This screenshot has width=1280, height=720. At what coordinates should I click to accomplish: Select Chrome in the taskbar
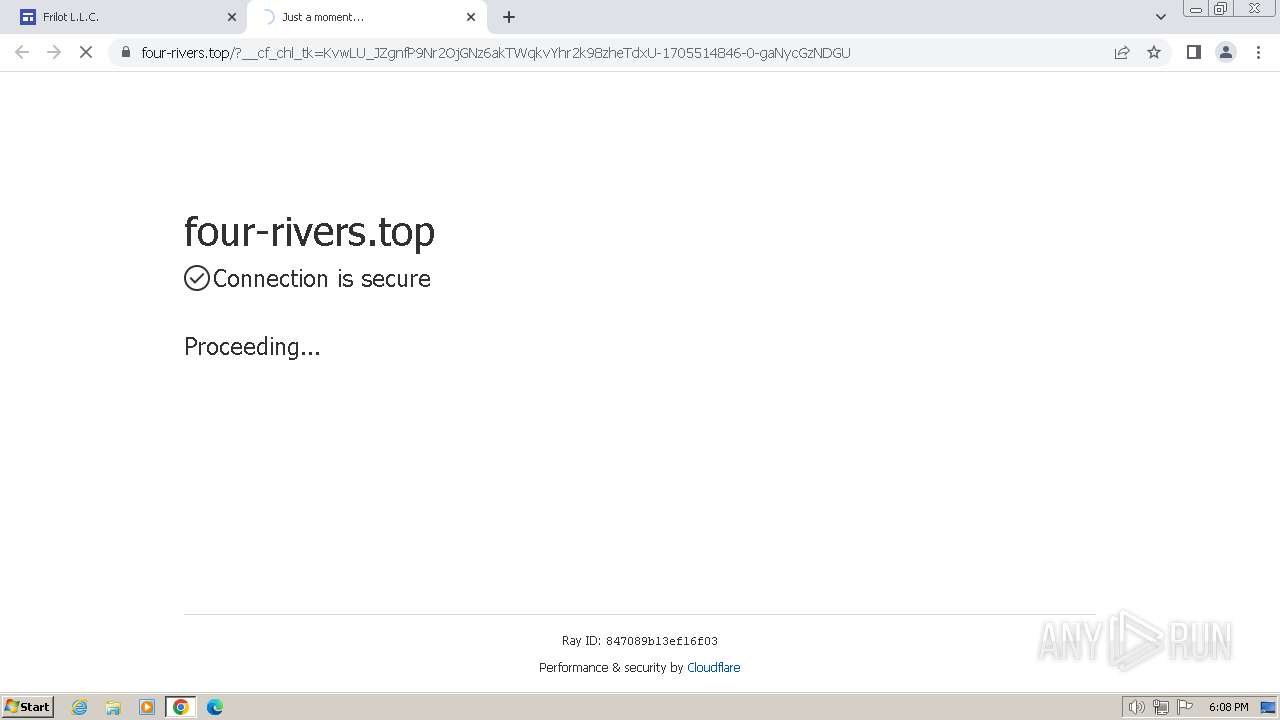181,707
